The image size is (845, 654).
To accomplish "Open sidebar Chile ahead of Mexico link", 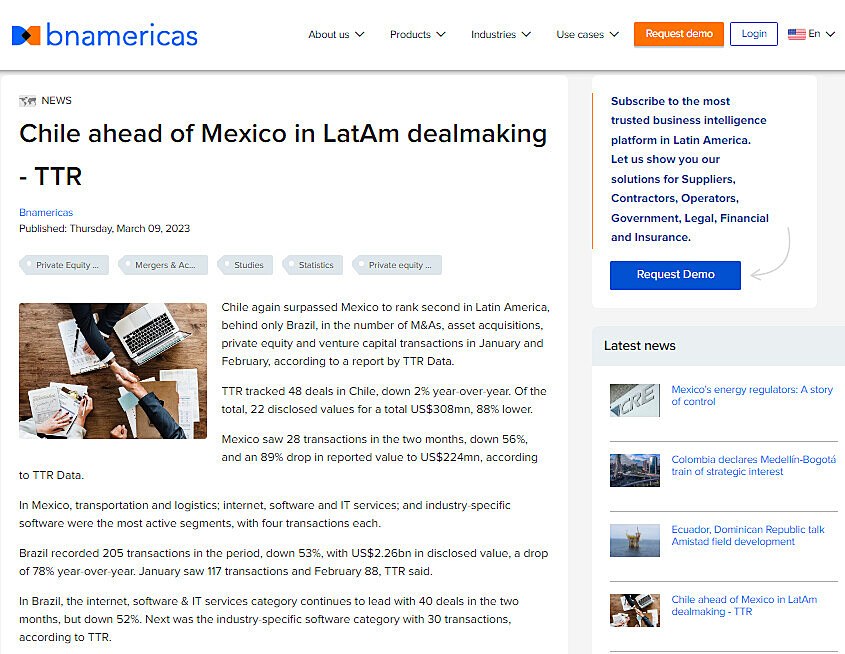I will [744, 606].
